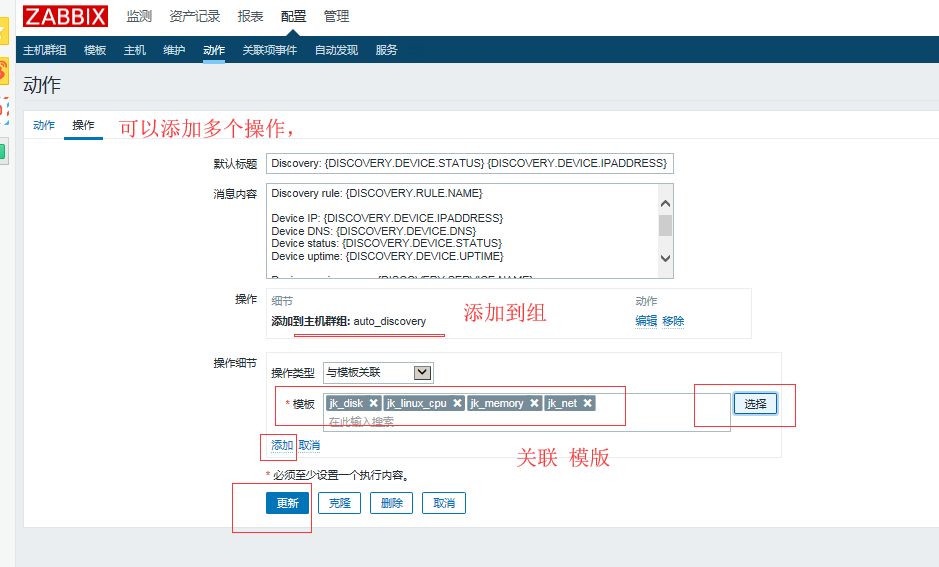Click the blue 更新 button

tap(287, 503)
